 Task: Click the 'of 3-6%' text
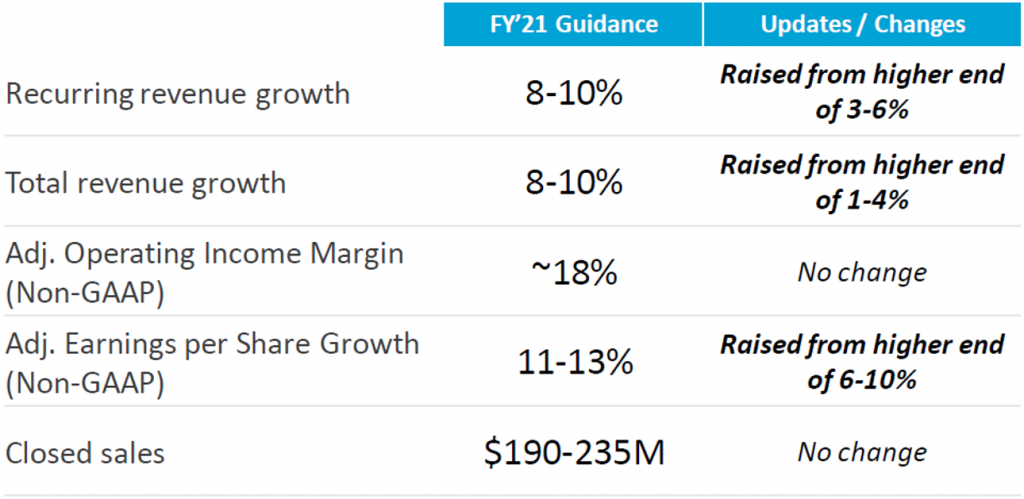coord(862,110)
